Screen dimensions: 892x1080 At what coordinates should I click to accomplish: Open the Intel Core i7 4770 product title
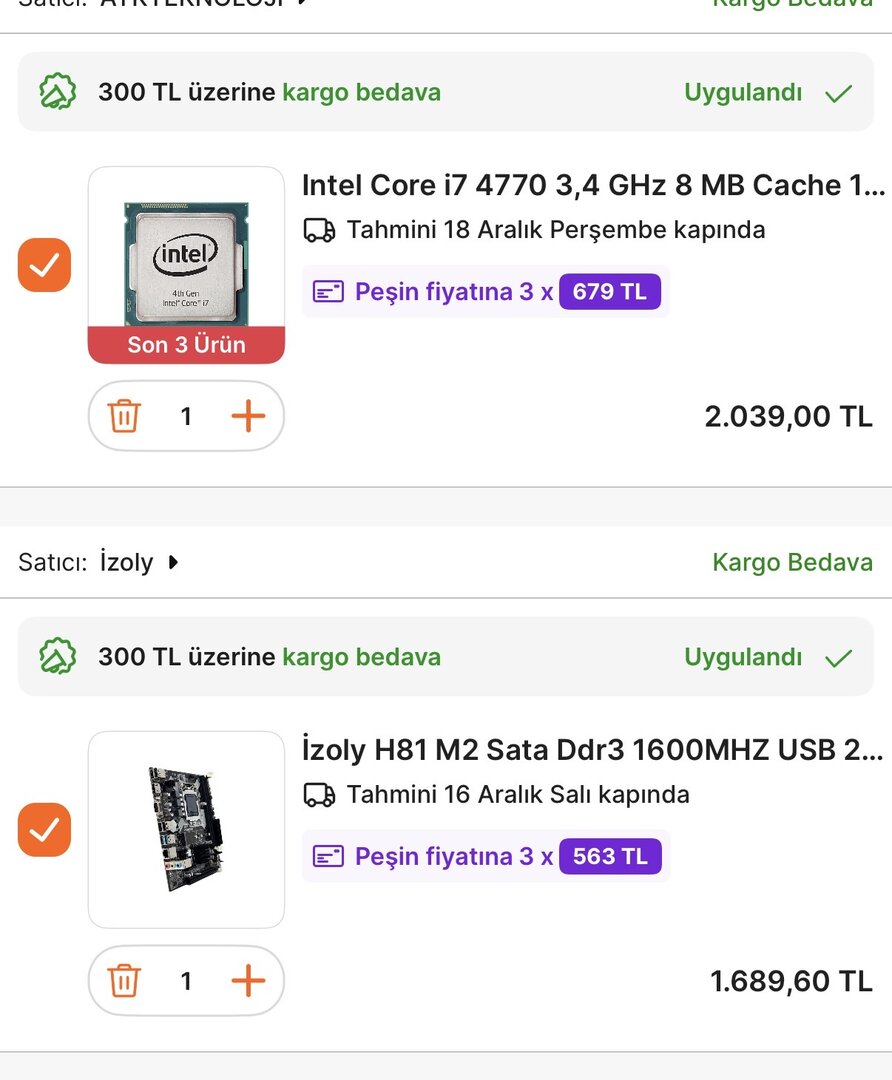[x=593, y=185]
